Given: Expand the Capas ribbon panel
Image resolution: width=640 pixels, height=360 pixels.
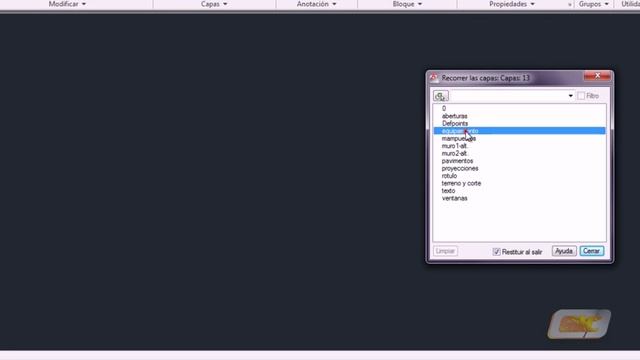Looking at the screenshot, I should [214, 4].
